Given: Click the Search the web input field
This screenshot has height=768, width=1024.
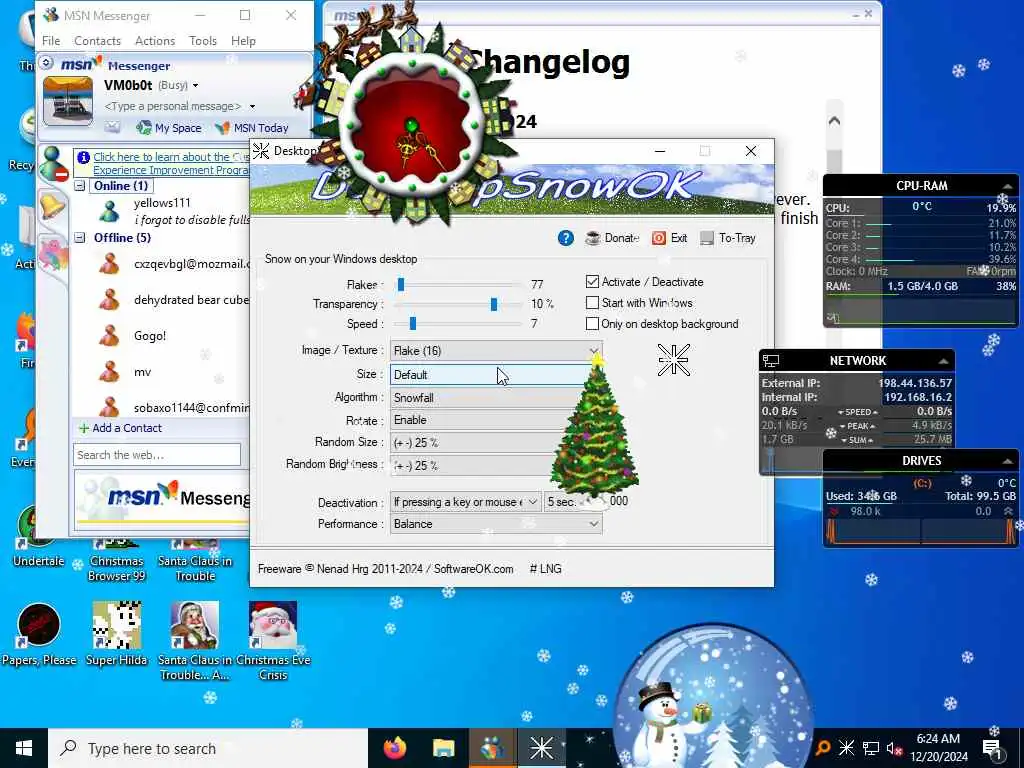Looking at the screenshot, I should pos(157,455).
